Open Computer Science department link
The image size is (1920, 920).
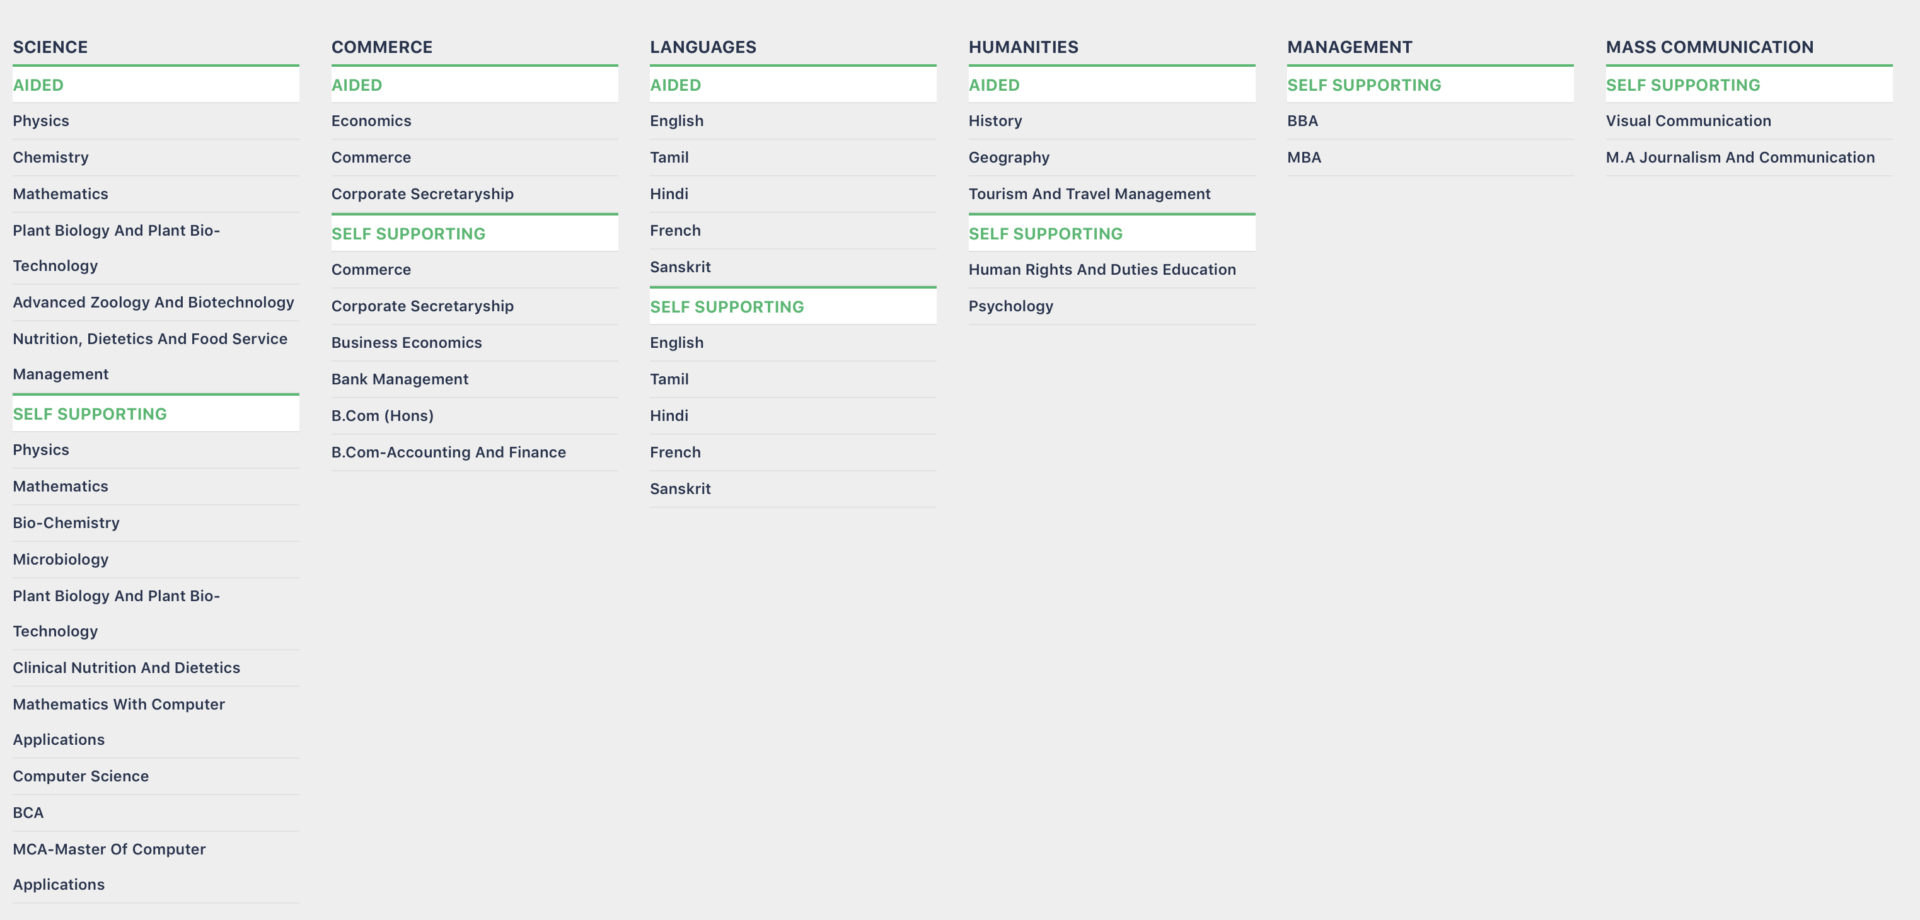tap(81, 776)
